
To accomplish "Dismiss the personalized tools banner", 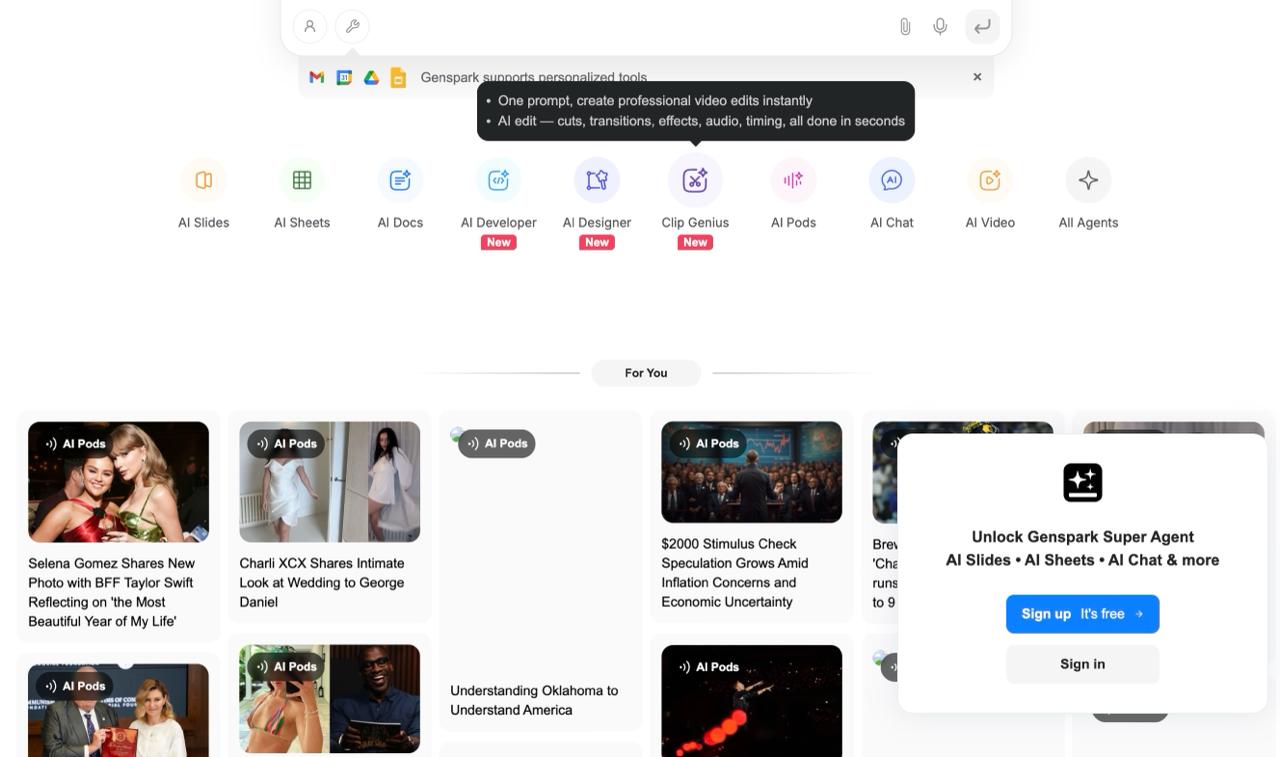I will tap(977, 77).
